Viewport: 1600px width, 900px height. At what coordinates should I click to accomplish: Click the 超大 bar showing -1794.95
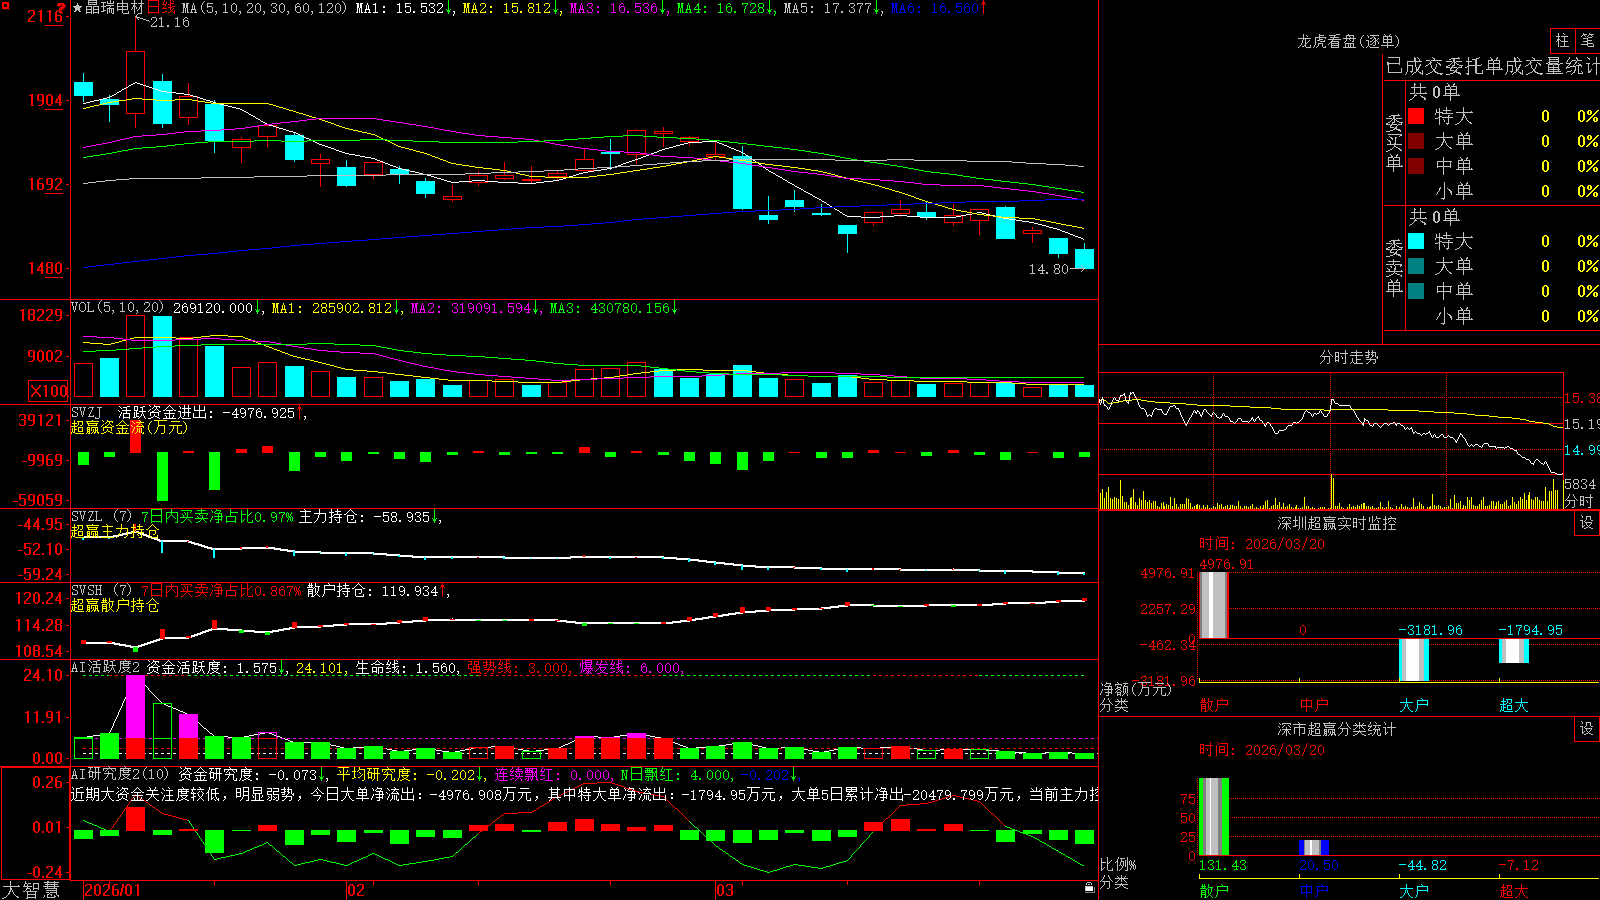(x=1514, y=651)
